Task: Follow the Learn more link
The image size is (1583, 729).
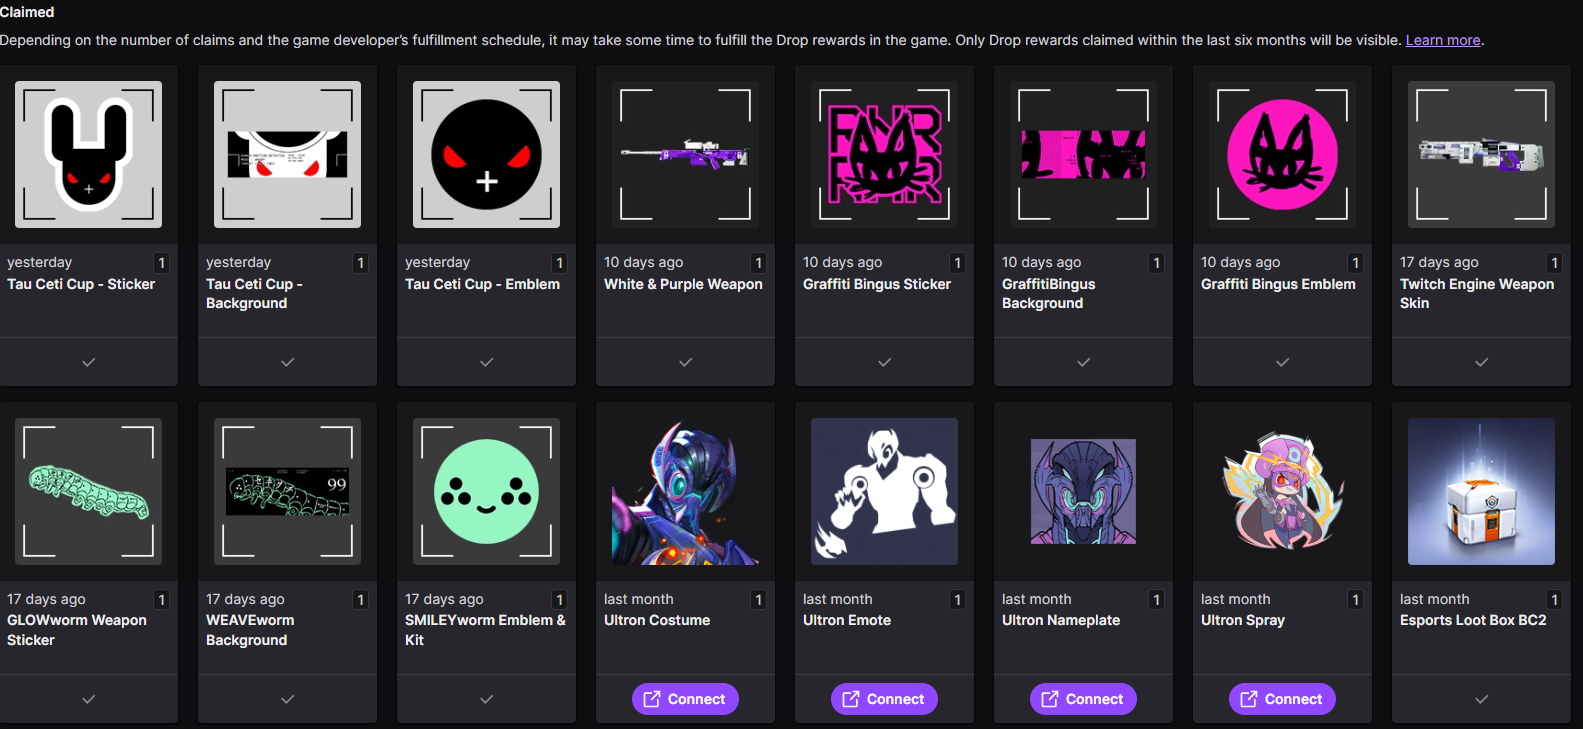Action: point(1442,40)
